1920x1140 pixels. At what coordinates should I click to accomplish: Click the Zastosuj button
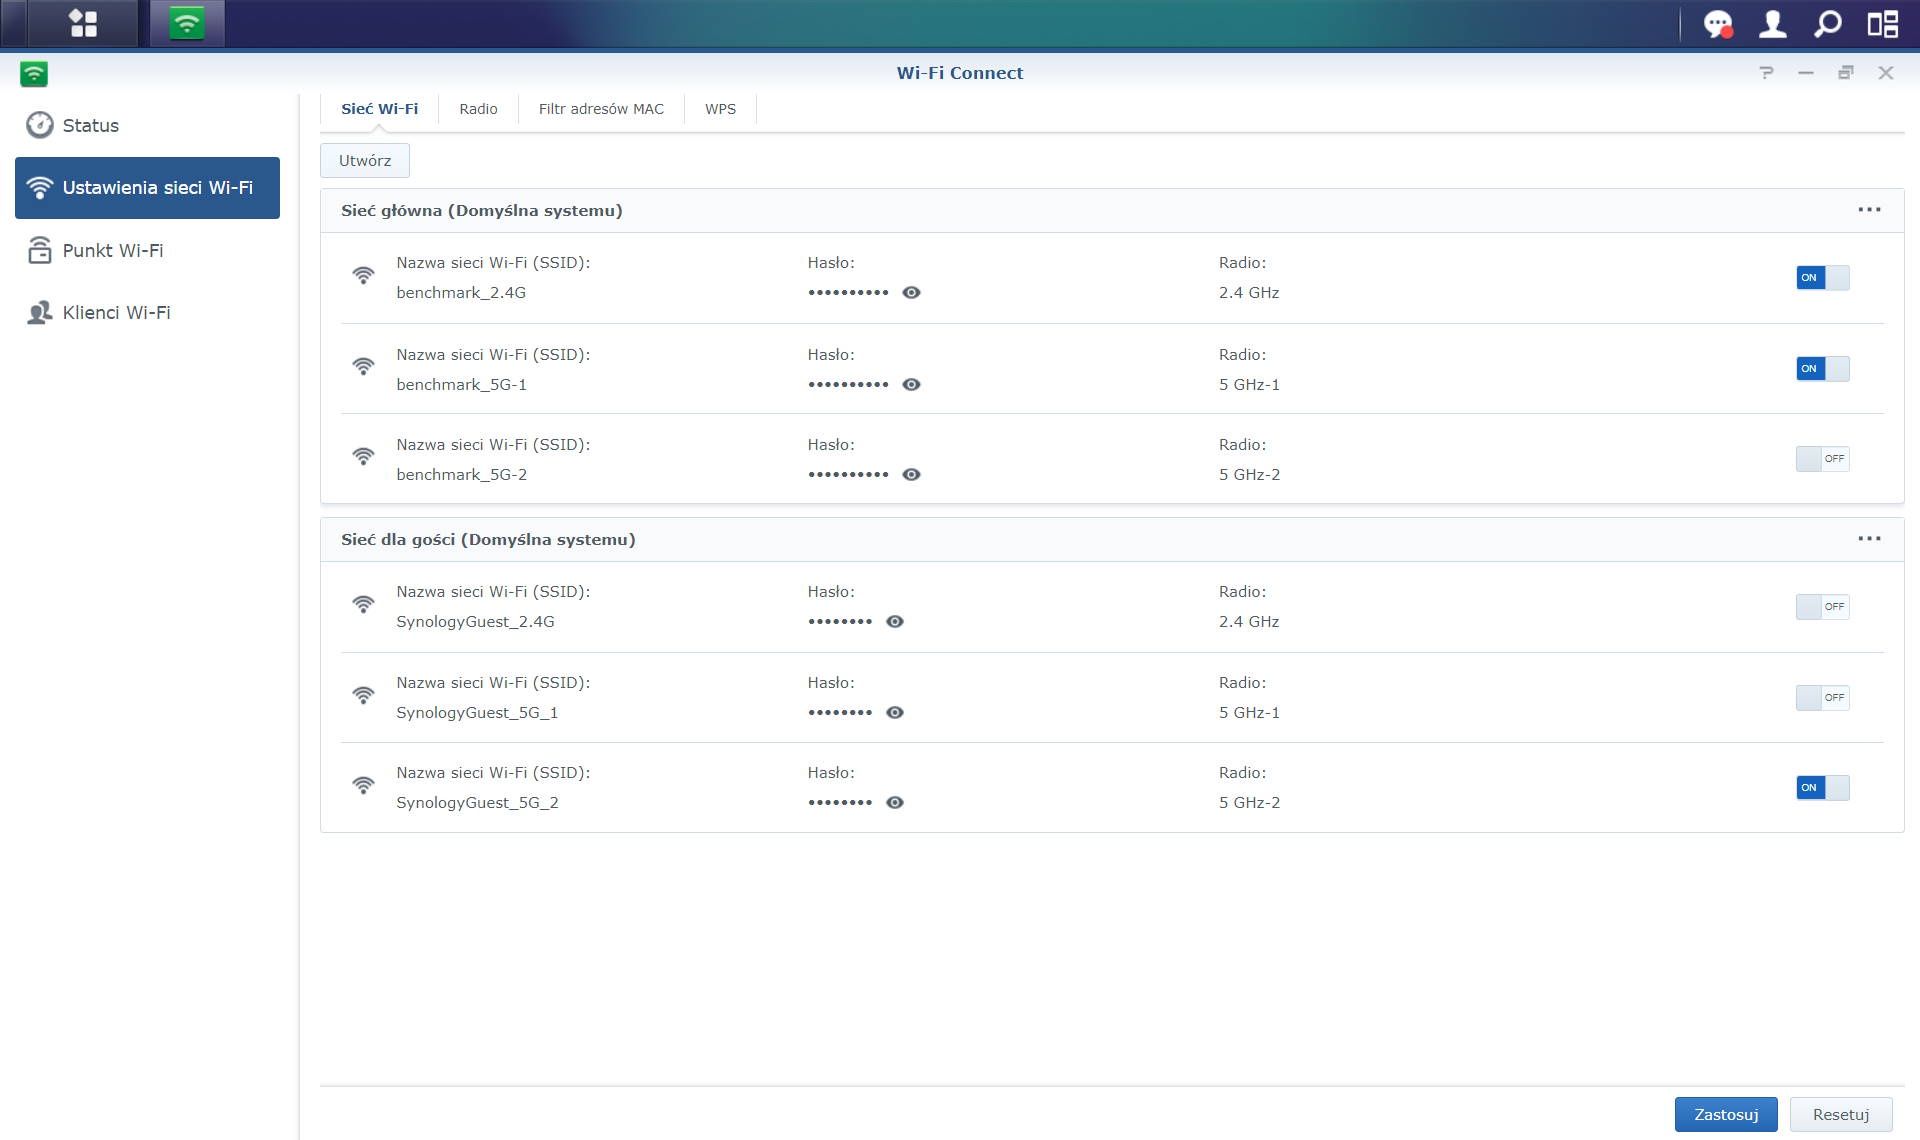coord(1726,1115)
